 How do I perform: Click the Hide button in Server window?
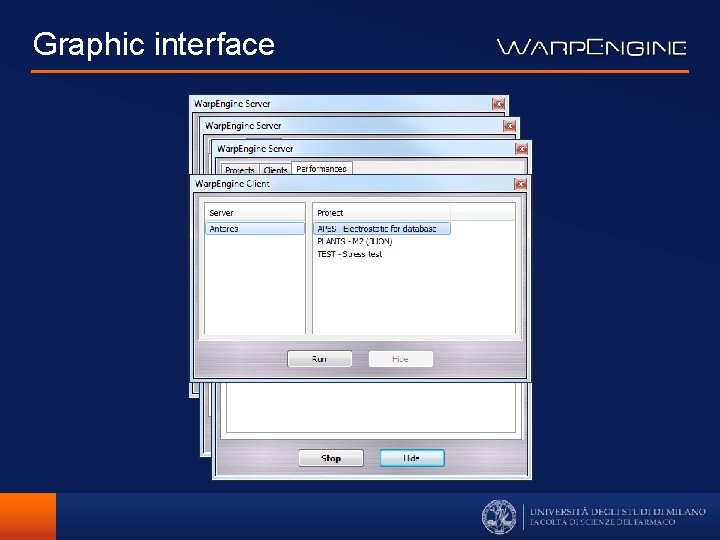412,458
